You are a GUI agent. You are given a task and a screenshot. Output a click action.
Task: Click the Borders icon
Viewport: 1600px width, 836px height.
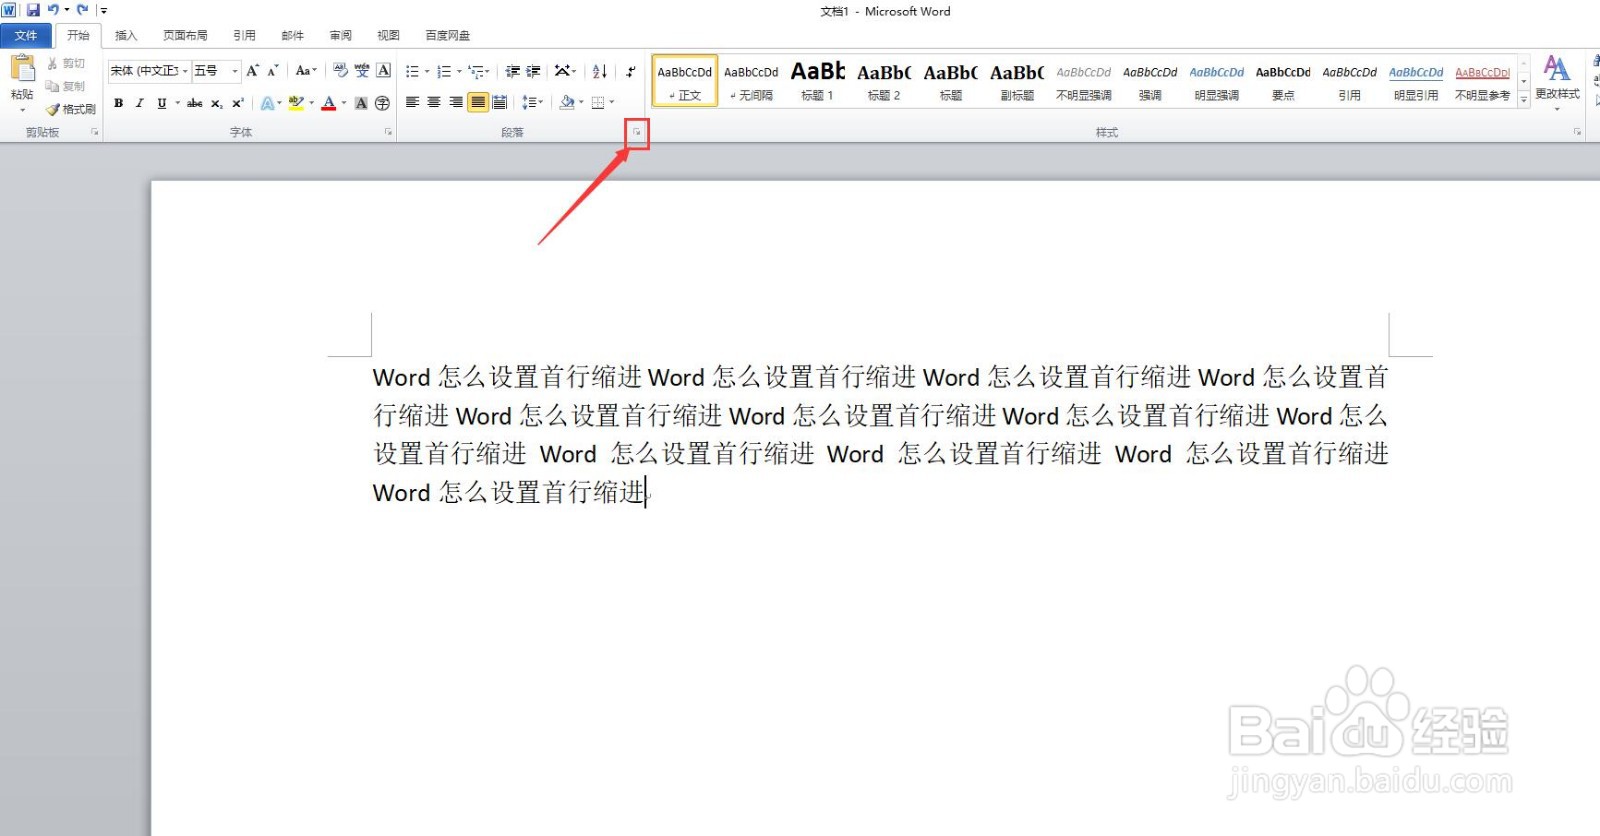[x=598, y=102]
